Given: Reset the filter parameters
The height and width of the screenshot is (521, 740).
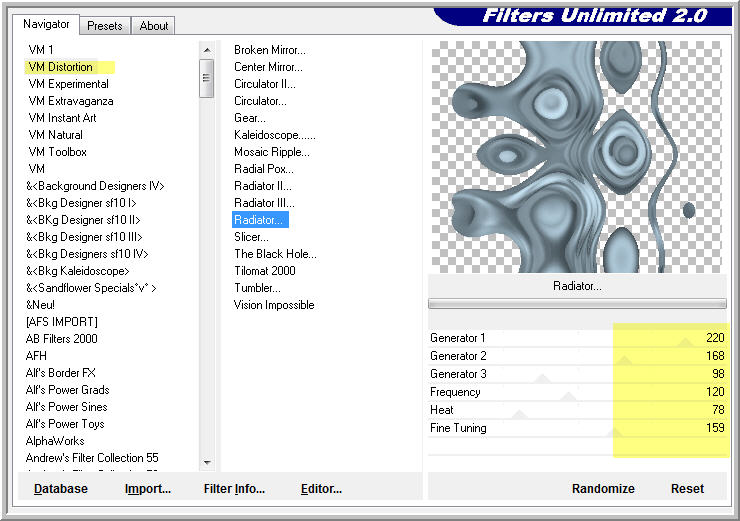Looking at the screenshot, I should (687, 488).
